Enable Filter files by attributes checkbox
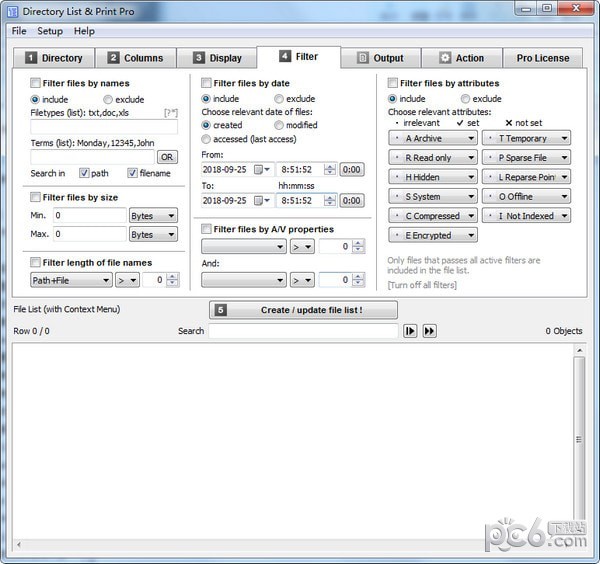This screenshot has width=600, height=564. click(x=393, y=83)
